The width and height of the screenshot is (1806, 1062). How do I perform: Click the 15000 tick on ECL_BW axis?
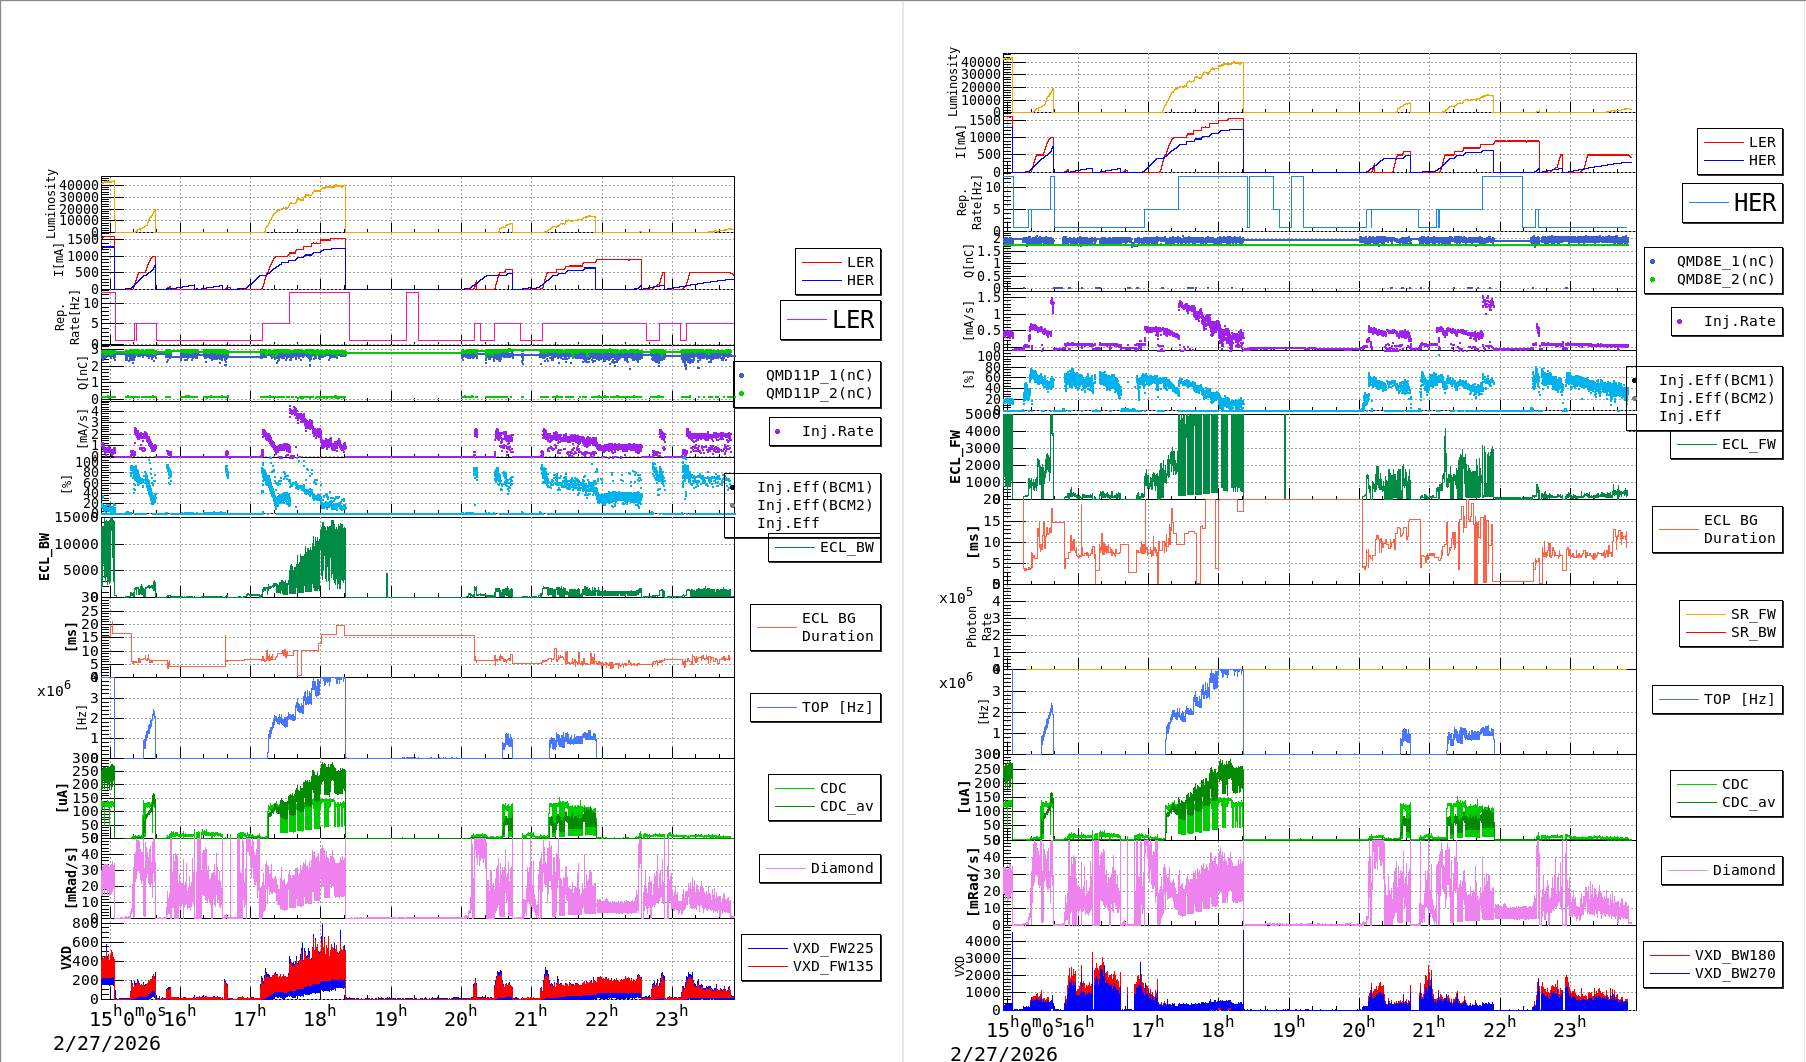76,517
